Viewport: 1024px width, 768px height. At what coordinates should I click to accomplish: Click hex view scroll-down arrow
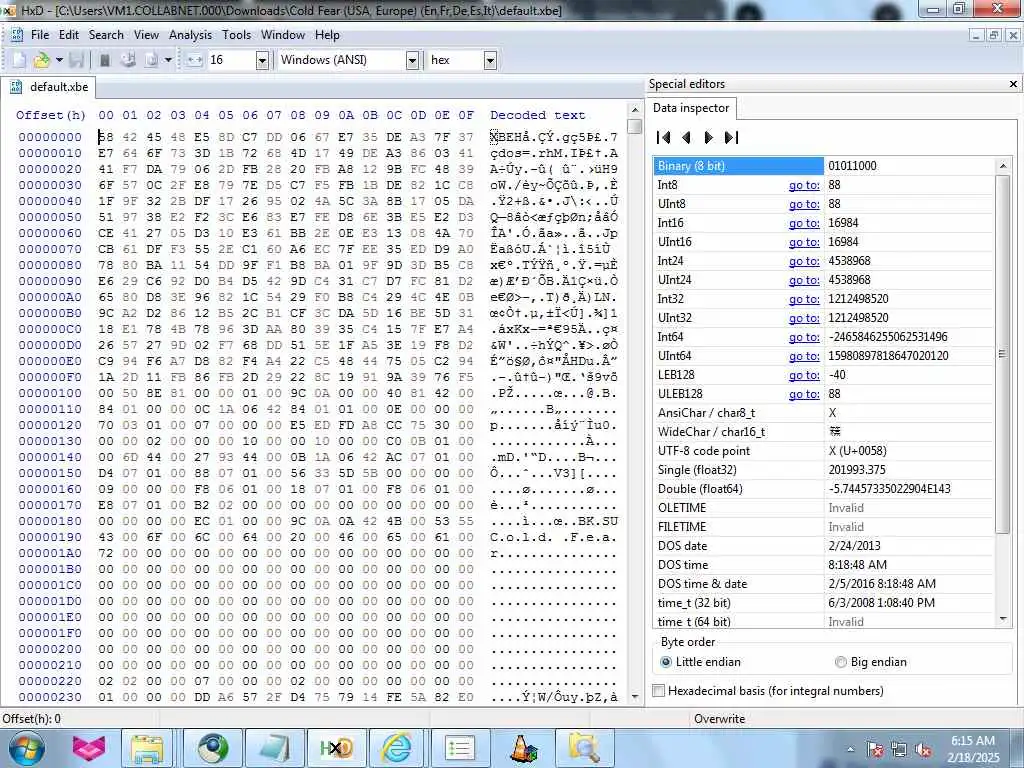point(635,697)
